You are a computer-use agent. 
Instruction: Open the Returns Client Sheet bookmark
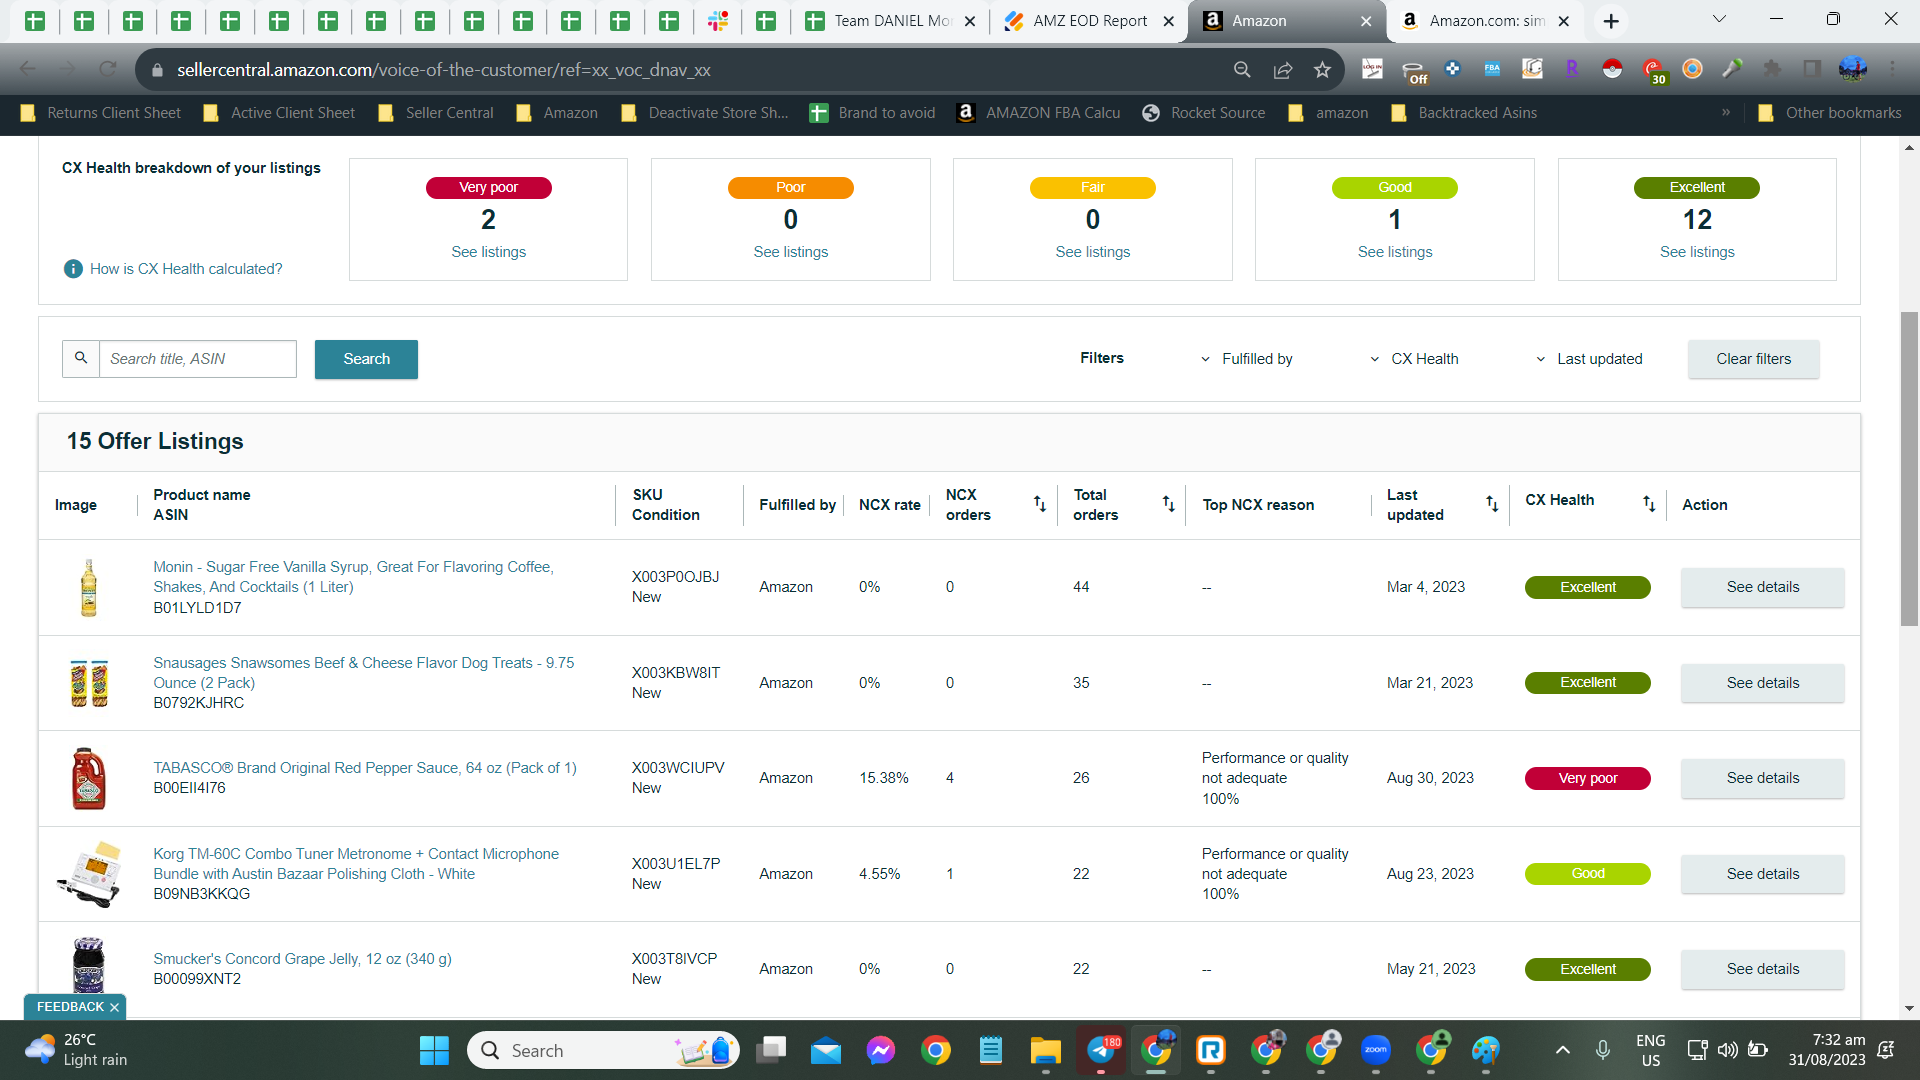(x=101, y=113)
